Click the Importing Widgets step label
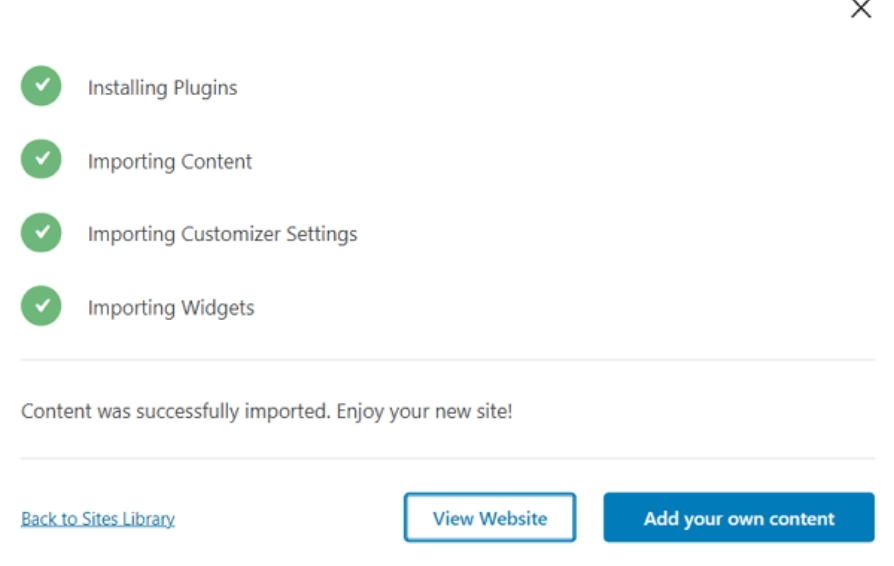Screen dimensions: 894x566 (171, 308)
